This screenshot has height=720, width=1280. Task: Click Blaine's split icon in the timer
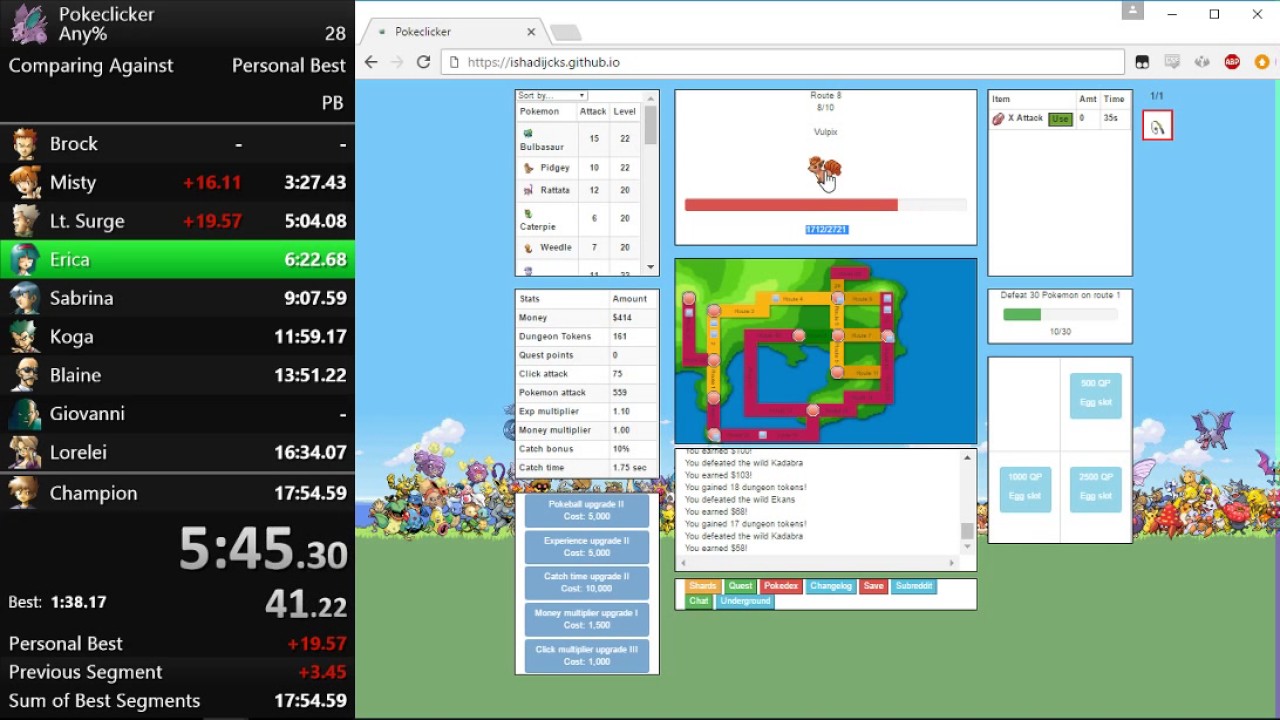pos(25,375)
